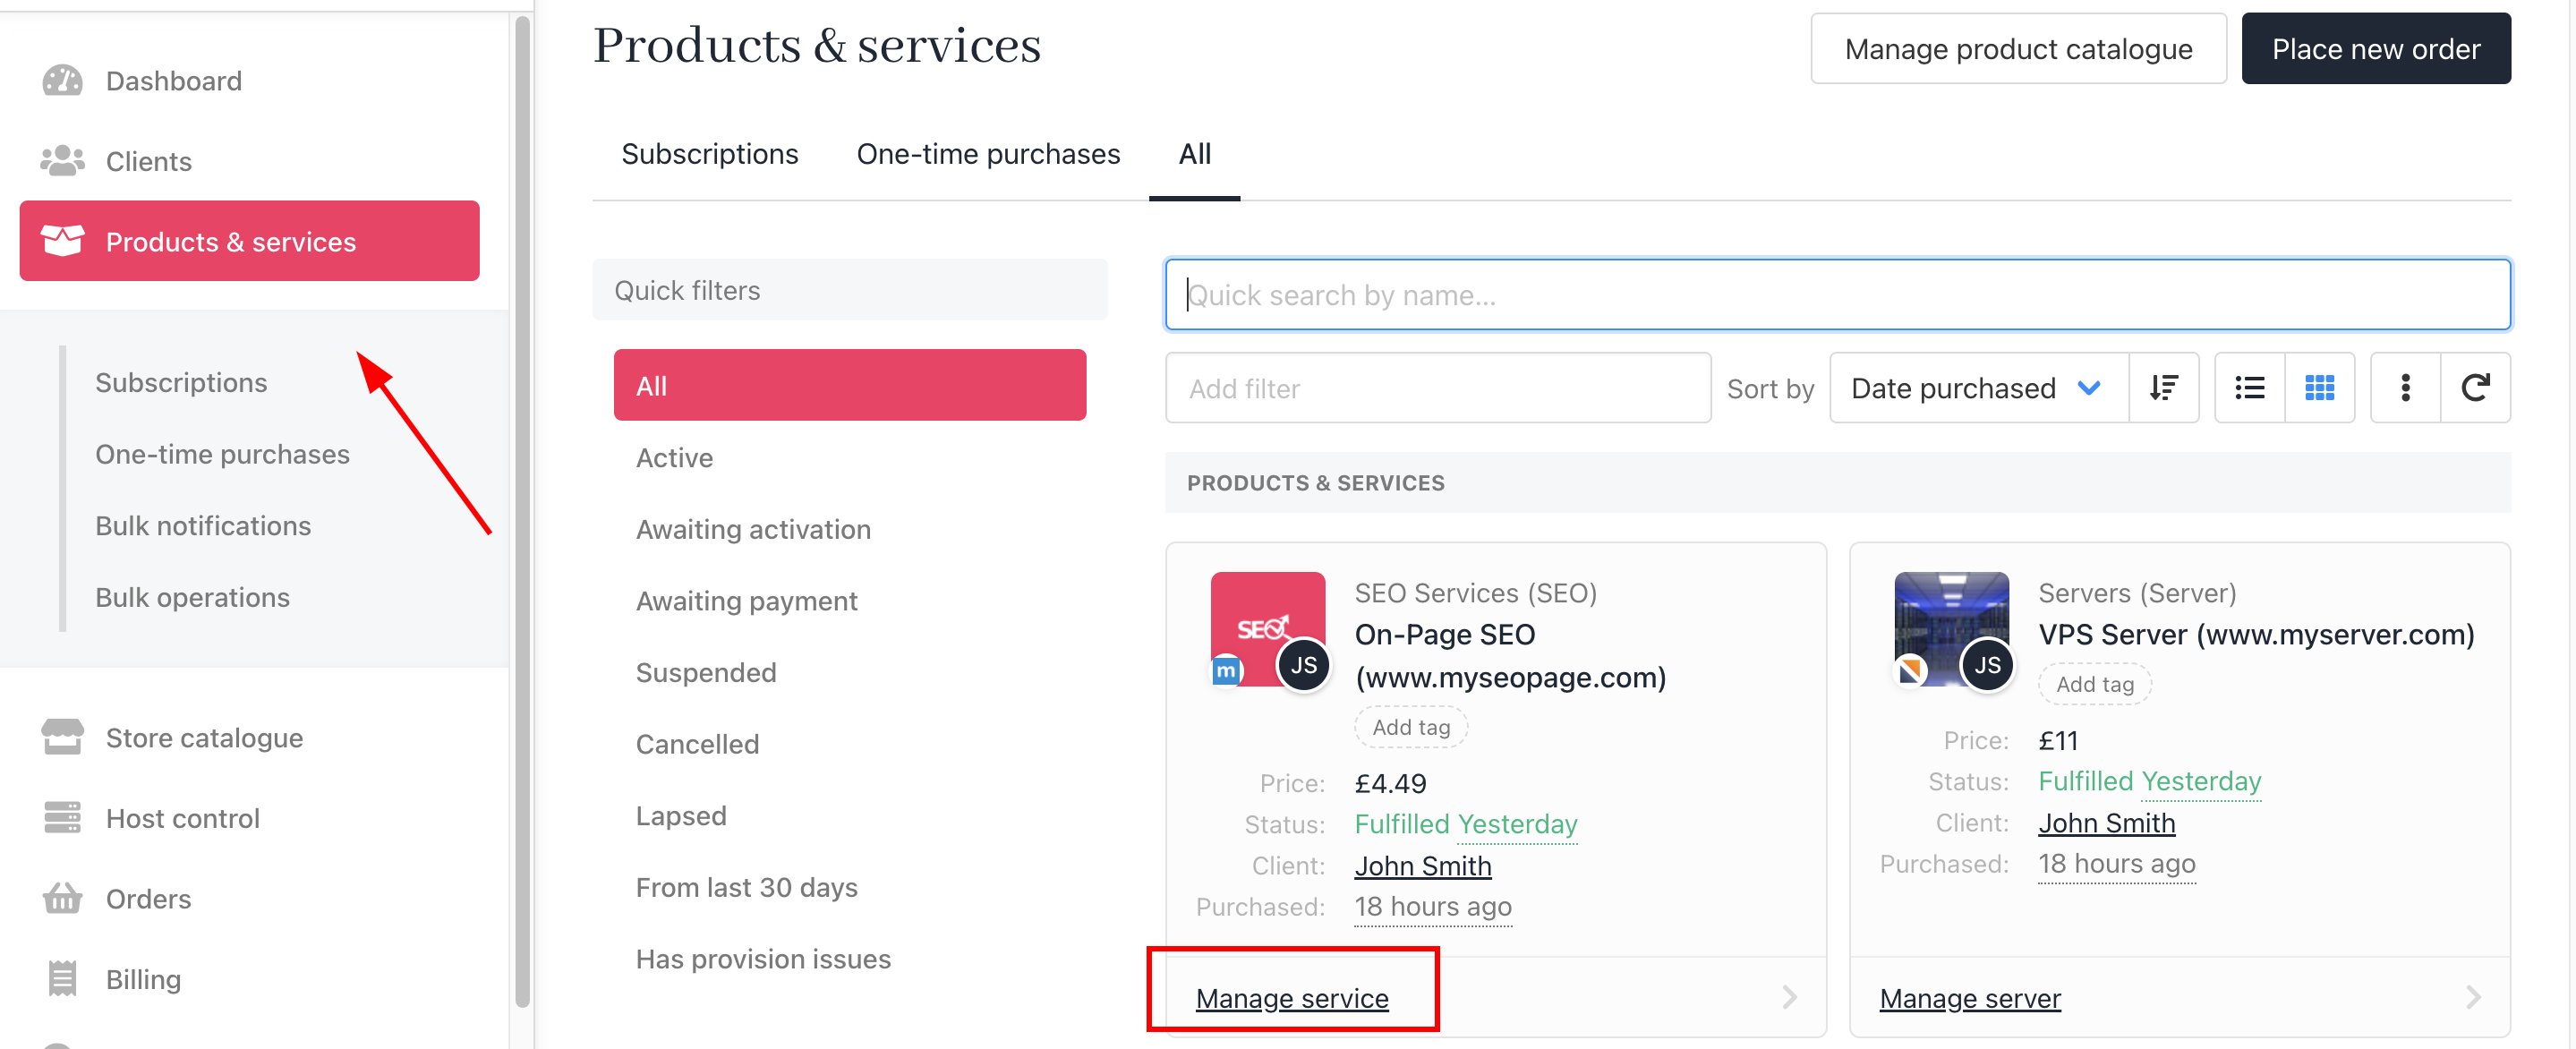Go to Store catalogue
The height and width of the screenshot is (1049, 2576).
(x=204, y=738)
